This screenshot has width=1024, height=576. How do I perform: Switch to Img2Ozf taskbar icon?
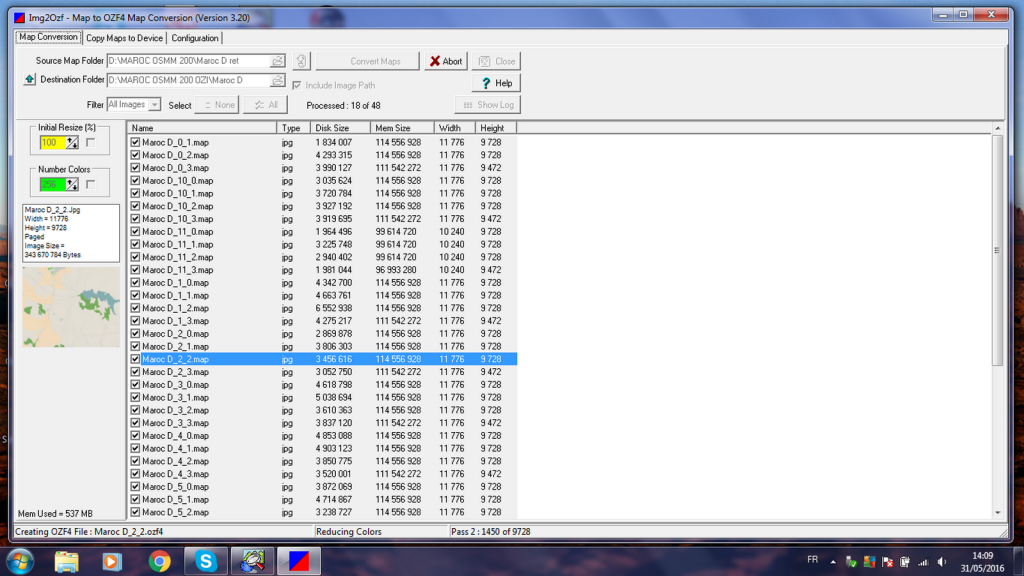(x=299, y=561)
